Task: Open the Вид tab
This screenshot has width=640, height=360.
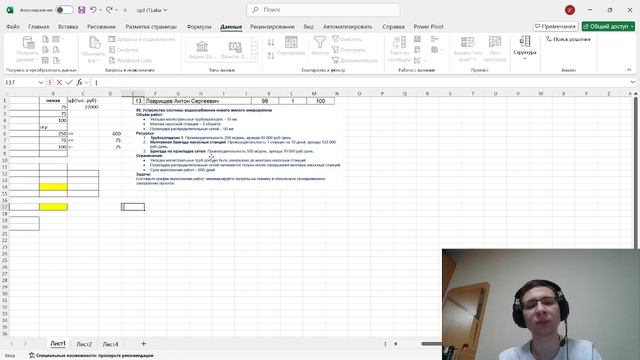Action: tap(309, 27)
